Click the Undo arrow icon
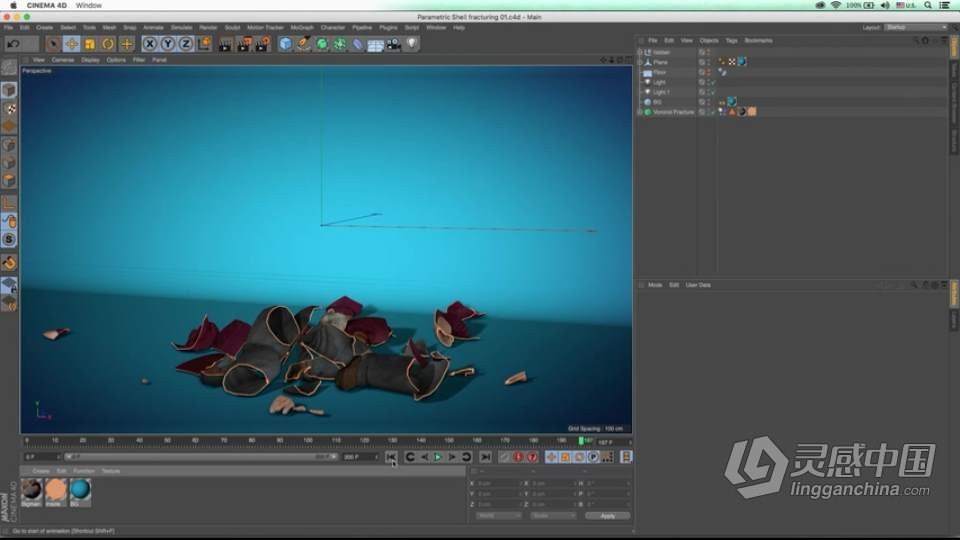This screenshot has width=960, height=540. coord(13,44)
